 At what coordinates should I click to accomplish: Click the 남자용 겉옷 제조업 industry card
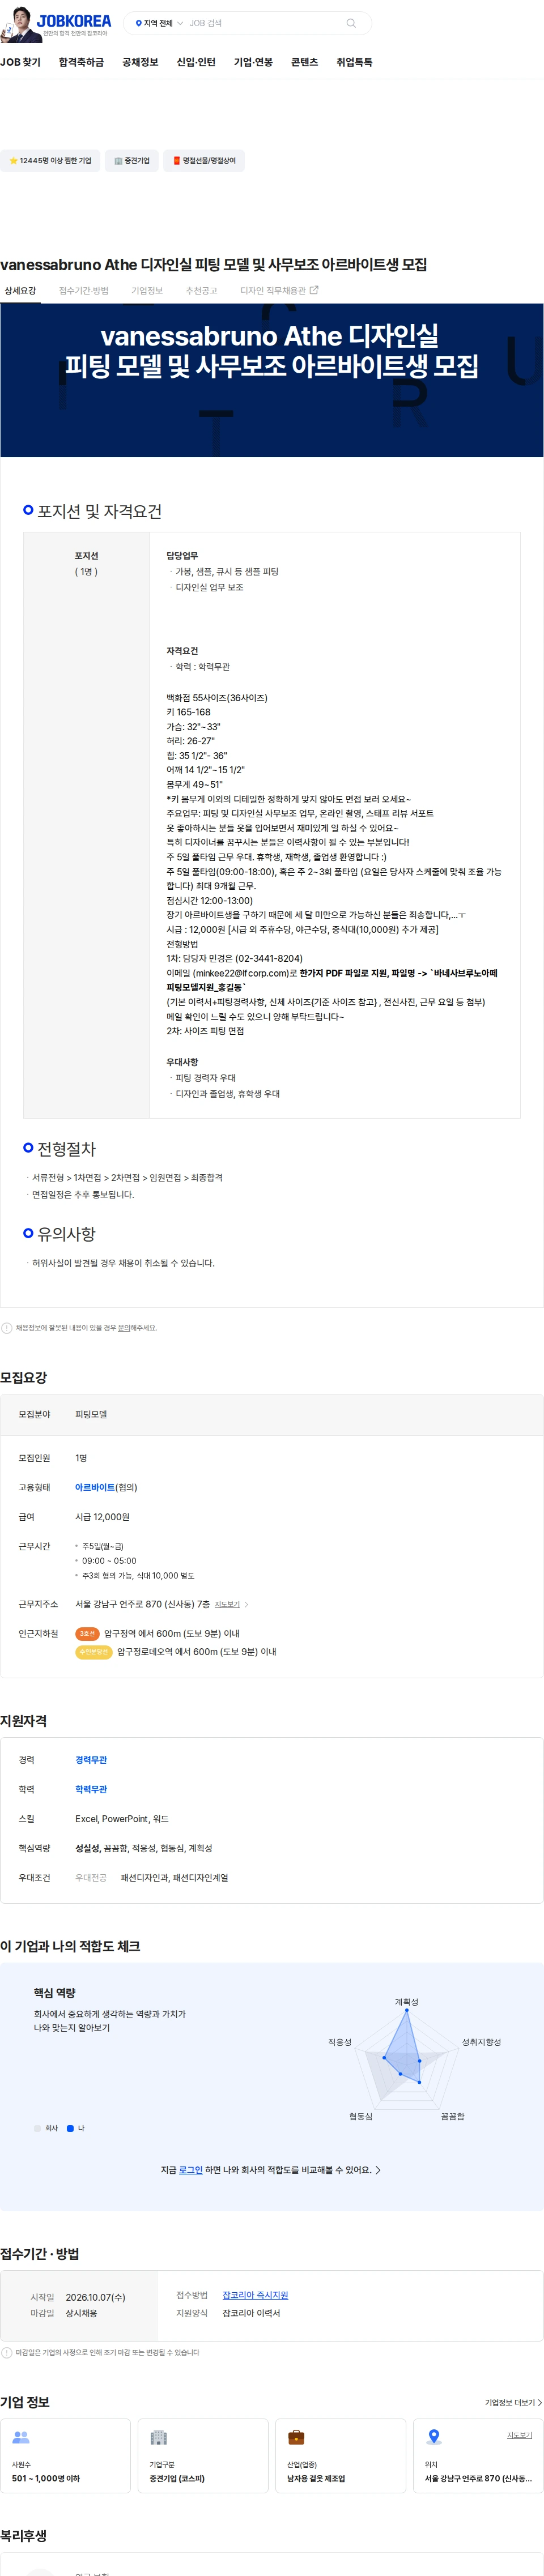tap(341, 2456)
